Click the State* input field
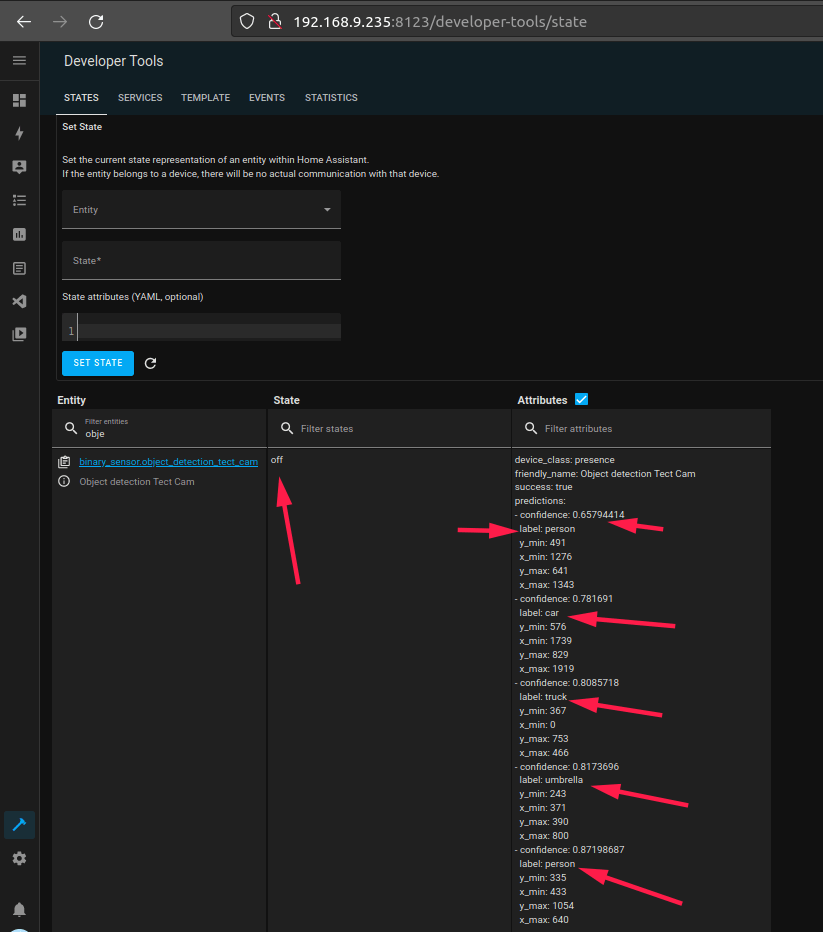The image size is (823, 932). click(x=201, y=260)
